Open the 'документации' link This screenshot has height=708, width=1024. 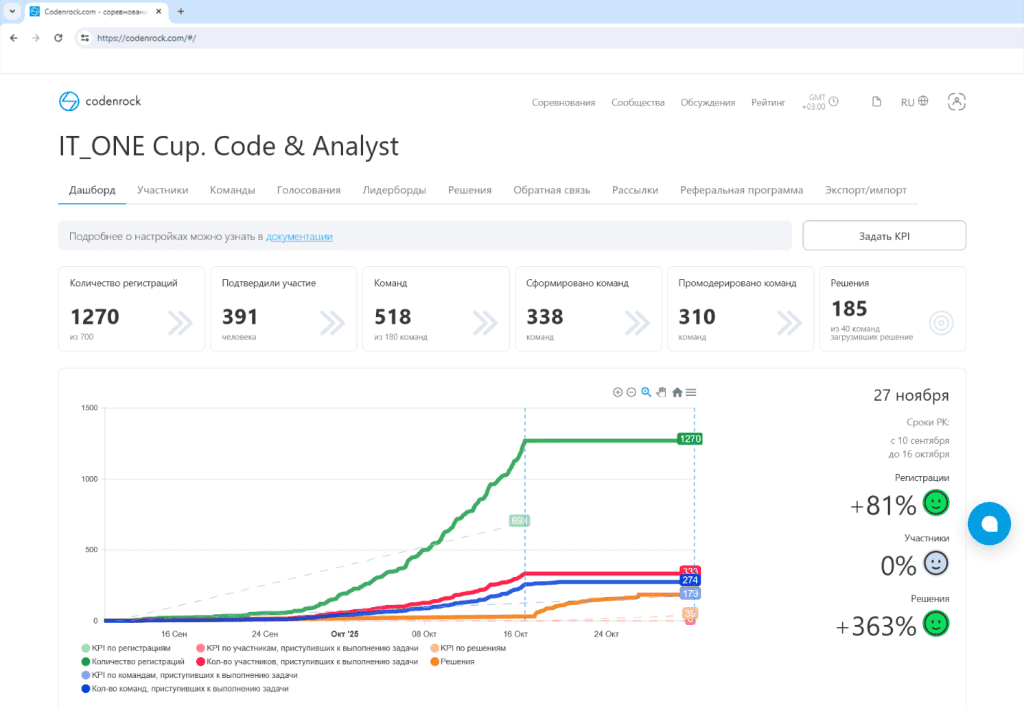(299, 237)
